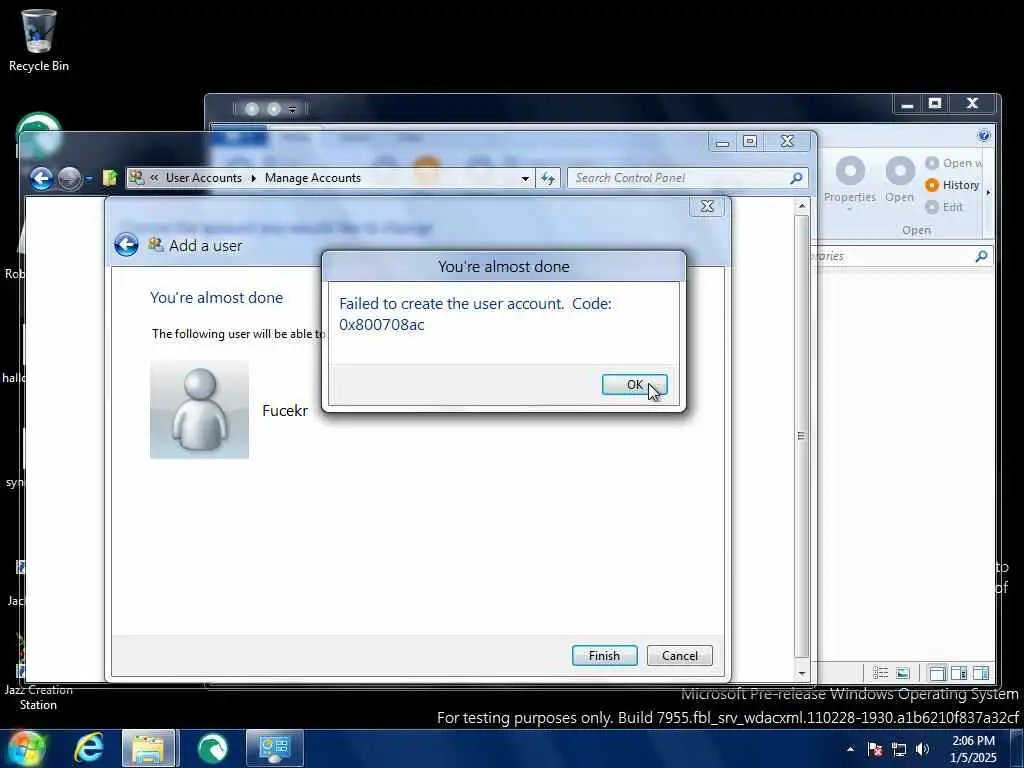Screen dimensions: 1024x768
Task: Click Explorer ribbon help icon
Action: click(984, 135)
